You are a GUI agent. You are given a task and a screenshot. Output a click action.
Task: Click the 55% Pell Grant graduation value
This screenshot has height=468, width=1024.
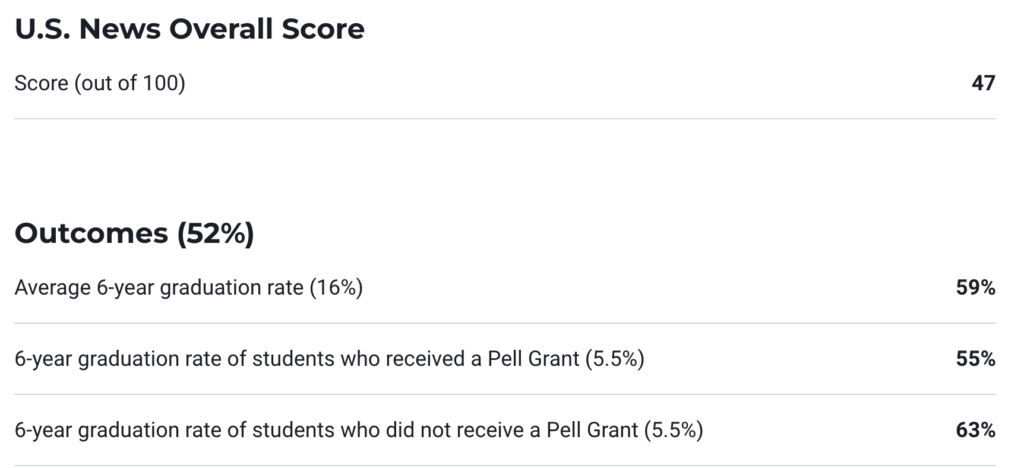[x=975, y=359]
